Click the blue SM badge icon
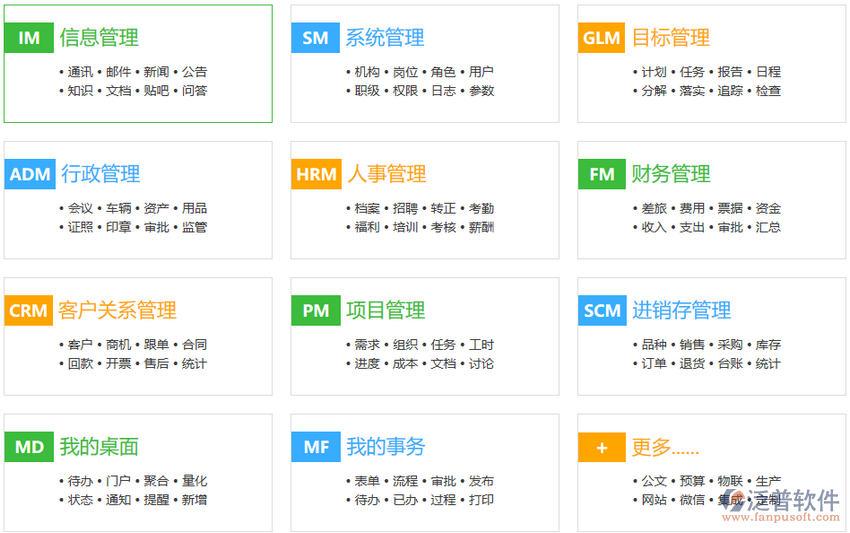 point(315,38)
